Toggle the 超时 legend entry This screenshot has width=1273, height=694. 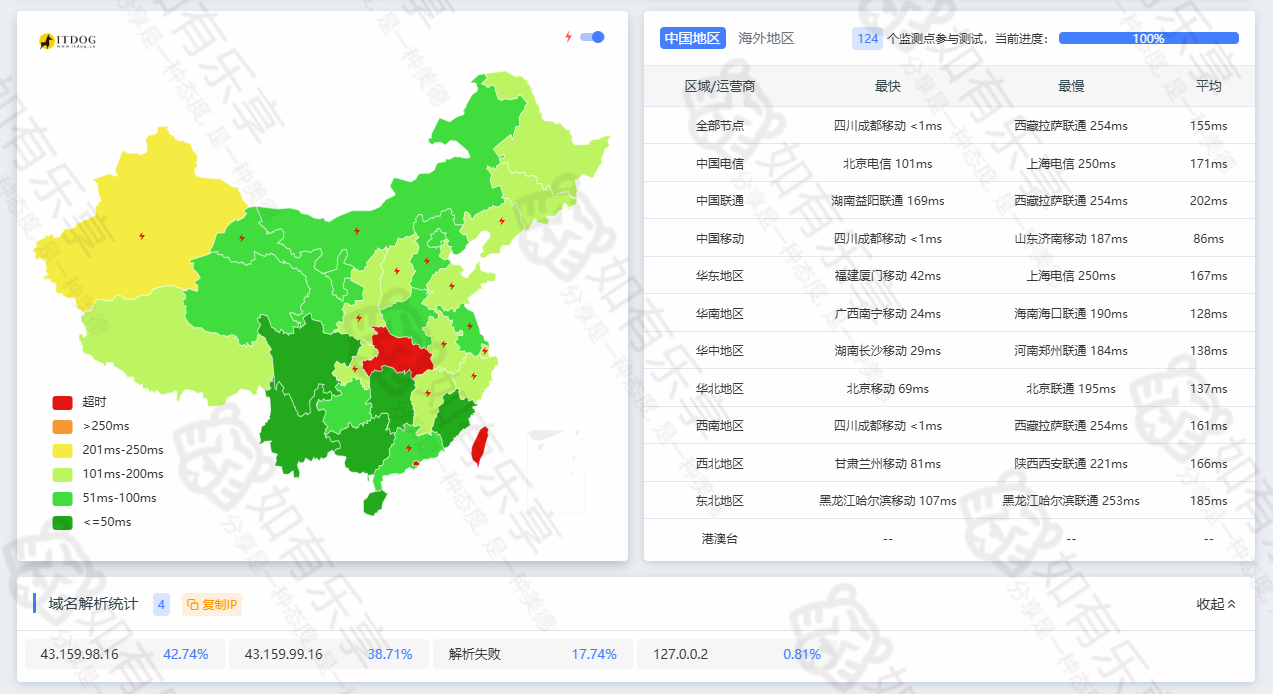click(x=80, y=402)
